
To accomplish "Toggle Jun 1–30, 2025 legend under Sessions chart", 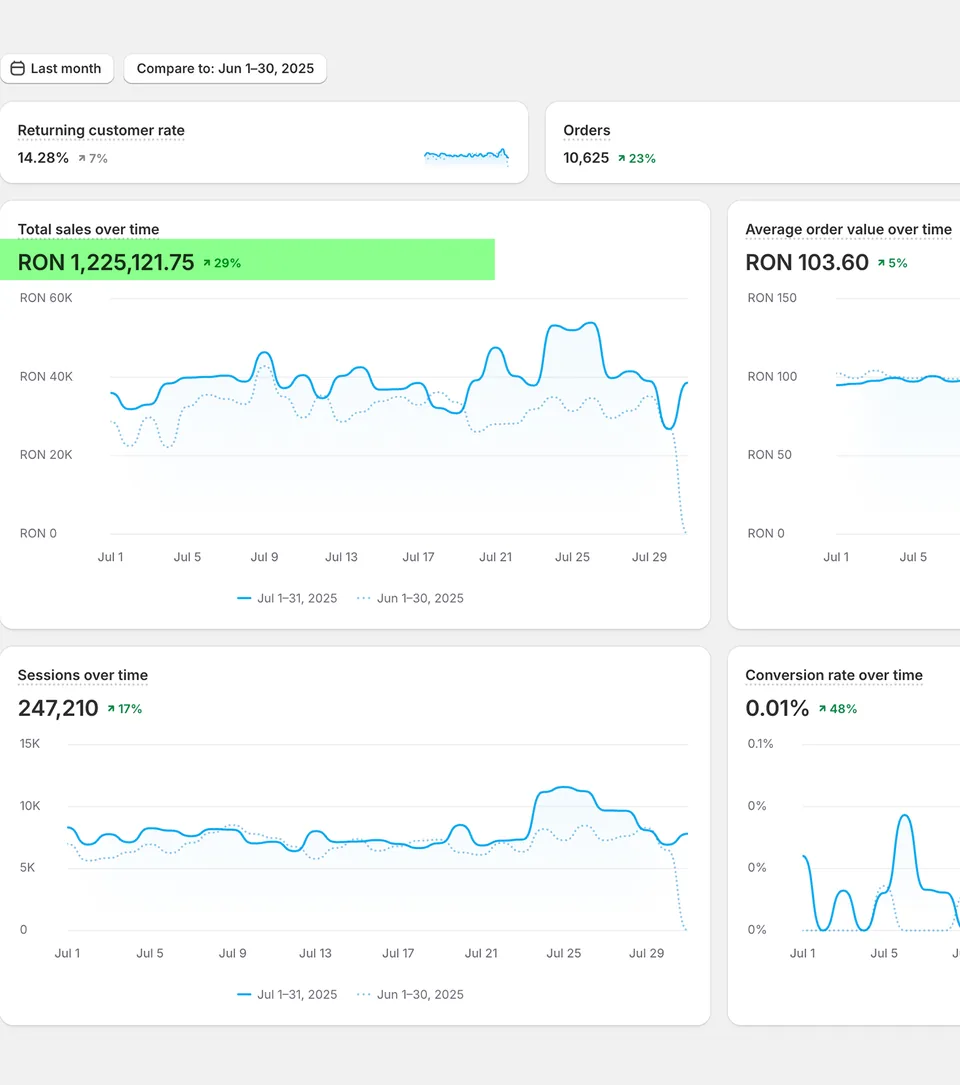I will coord(410,994).
